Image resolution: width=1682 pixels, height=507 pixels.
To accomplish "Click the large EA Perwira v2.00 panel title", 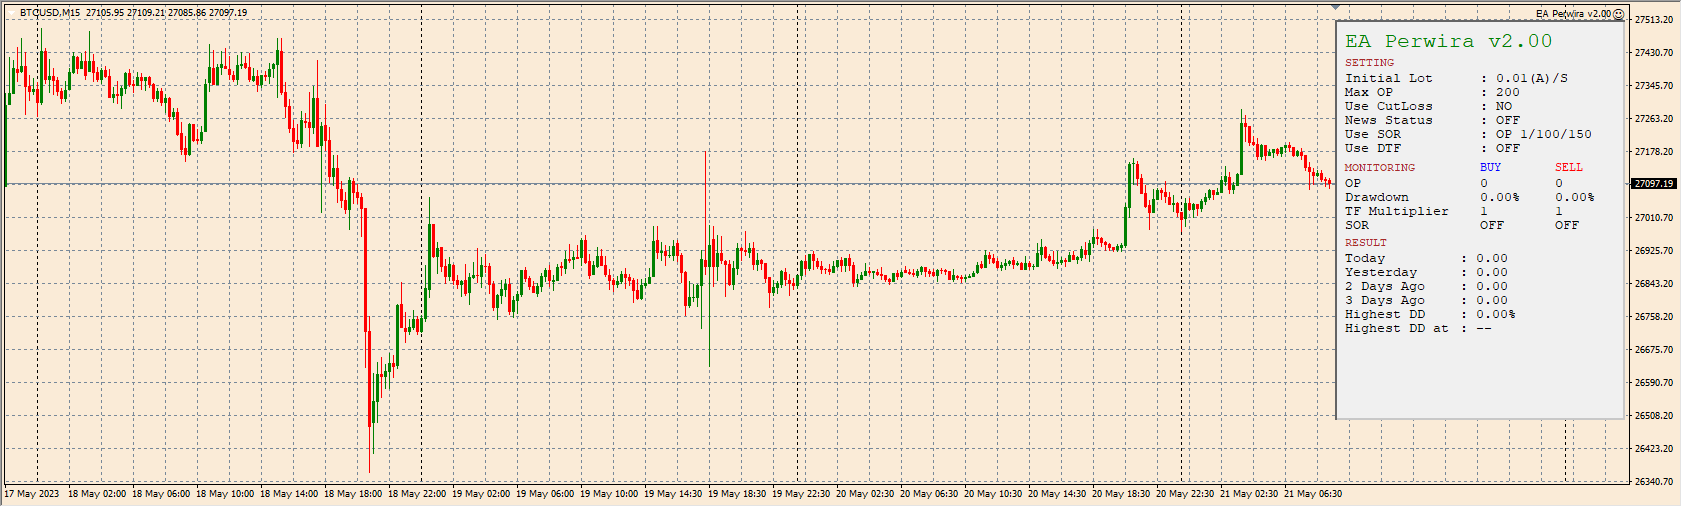I will [x=1448, y=41].
